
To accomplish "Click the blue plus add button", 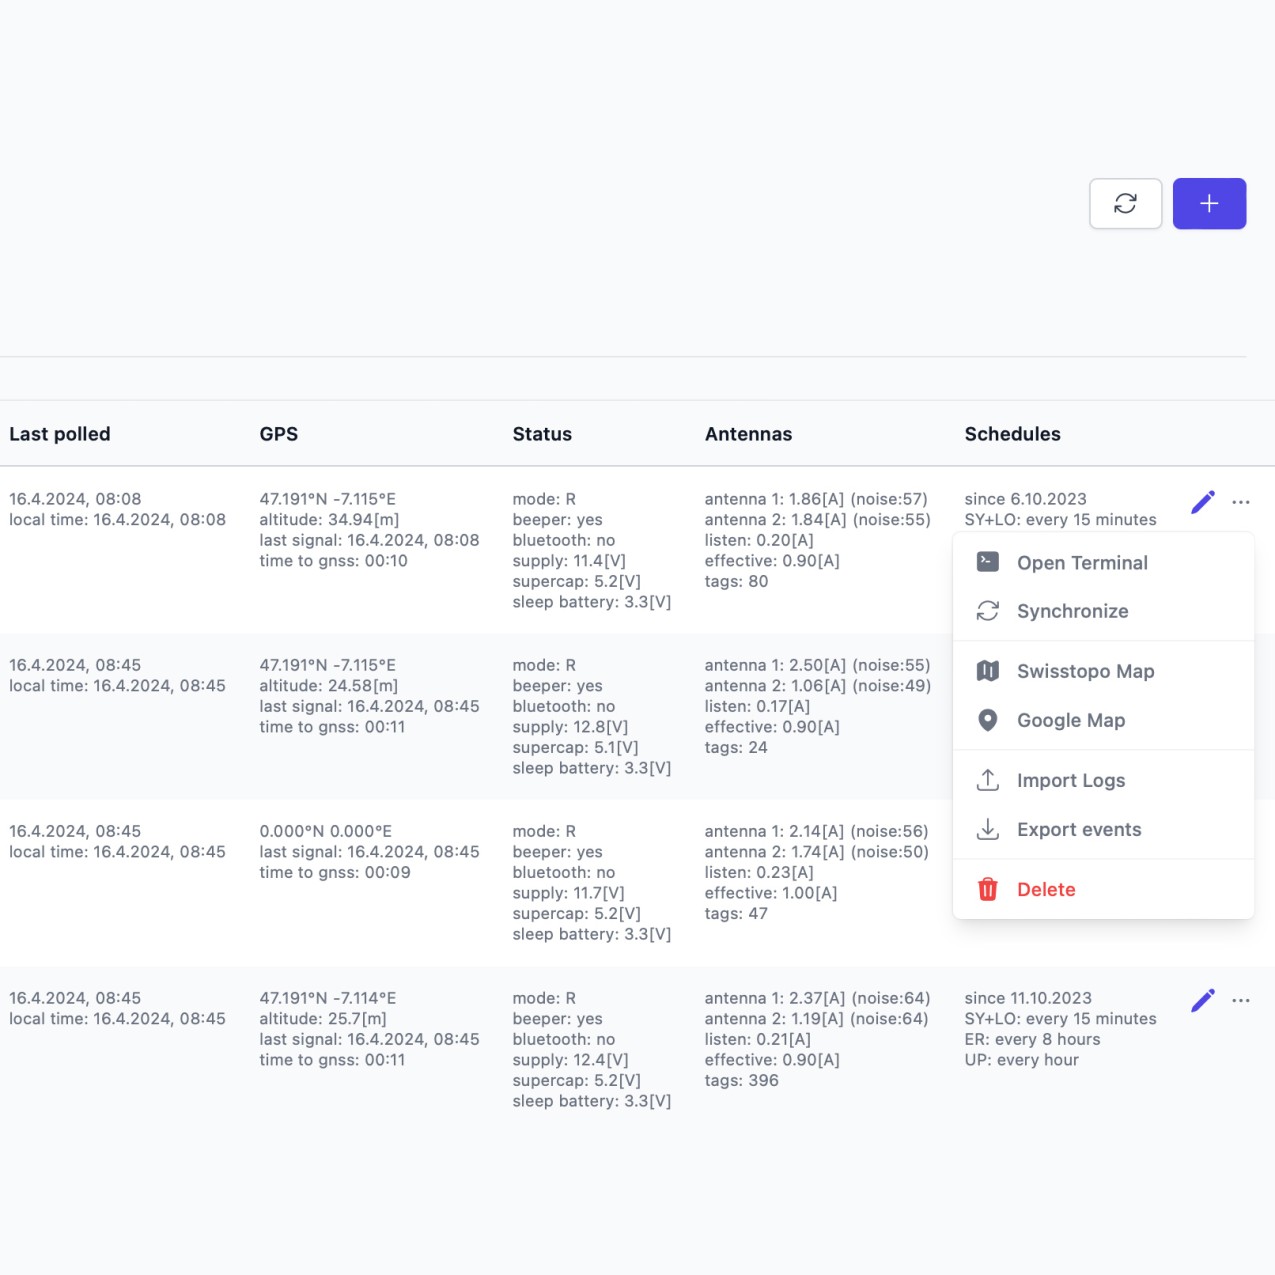I will tap(1209, 204).
